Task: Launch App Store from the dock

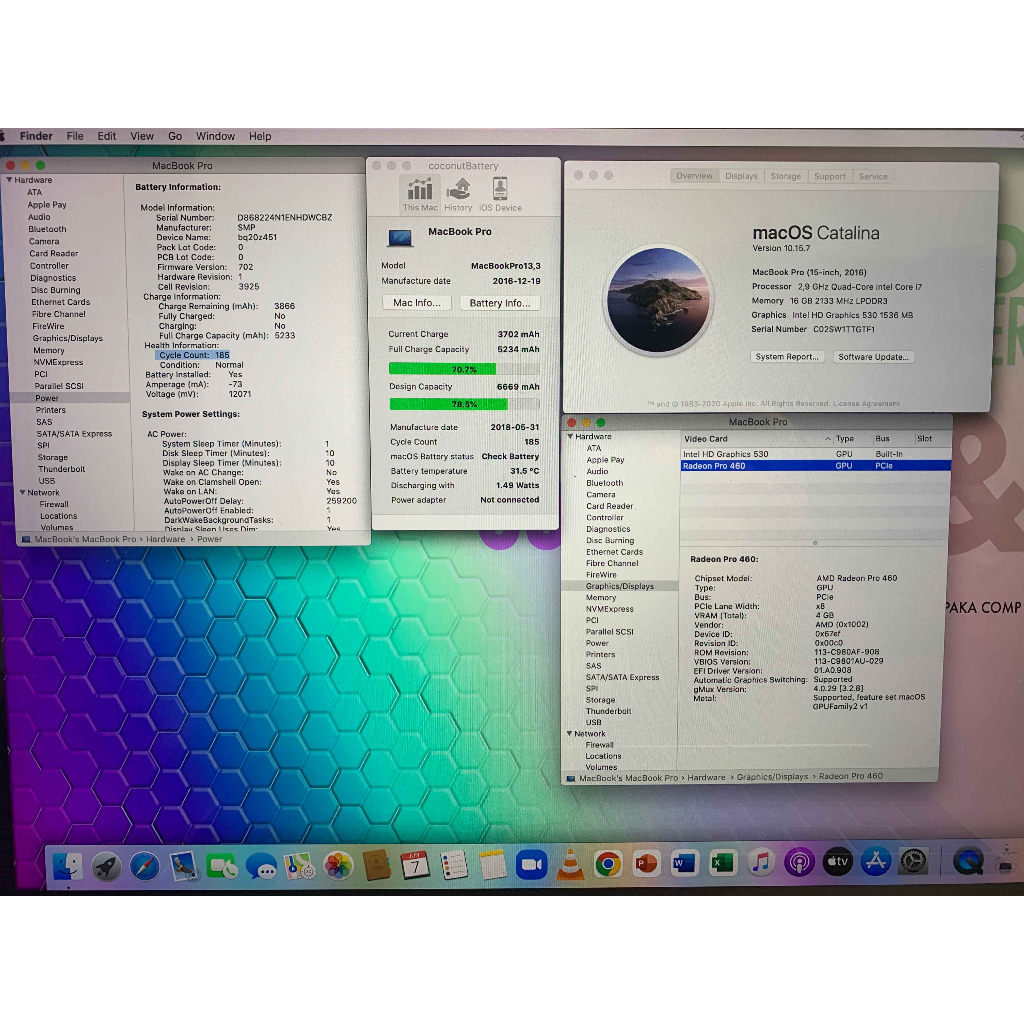Action: click(875, 862)
